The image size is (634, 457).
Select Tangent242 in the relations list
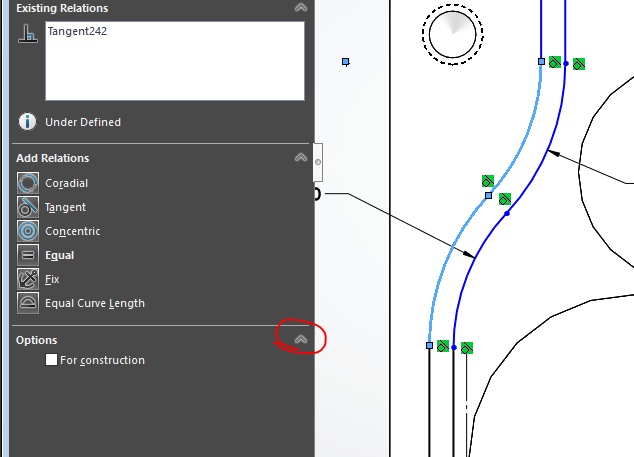click(77, 31)
